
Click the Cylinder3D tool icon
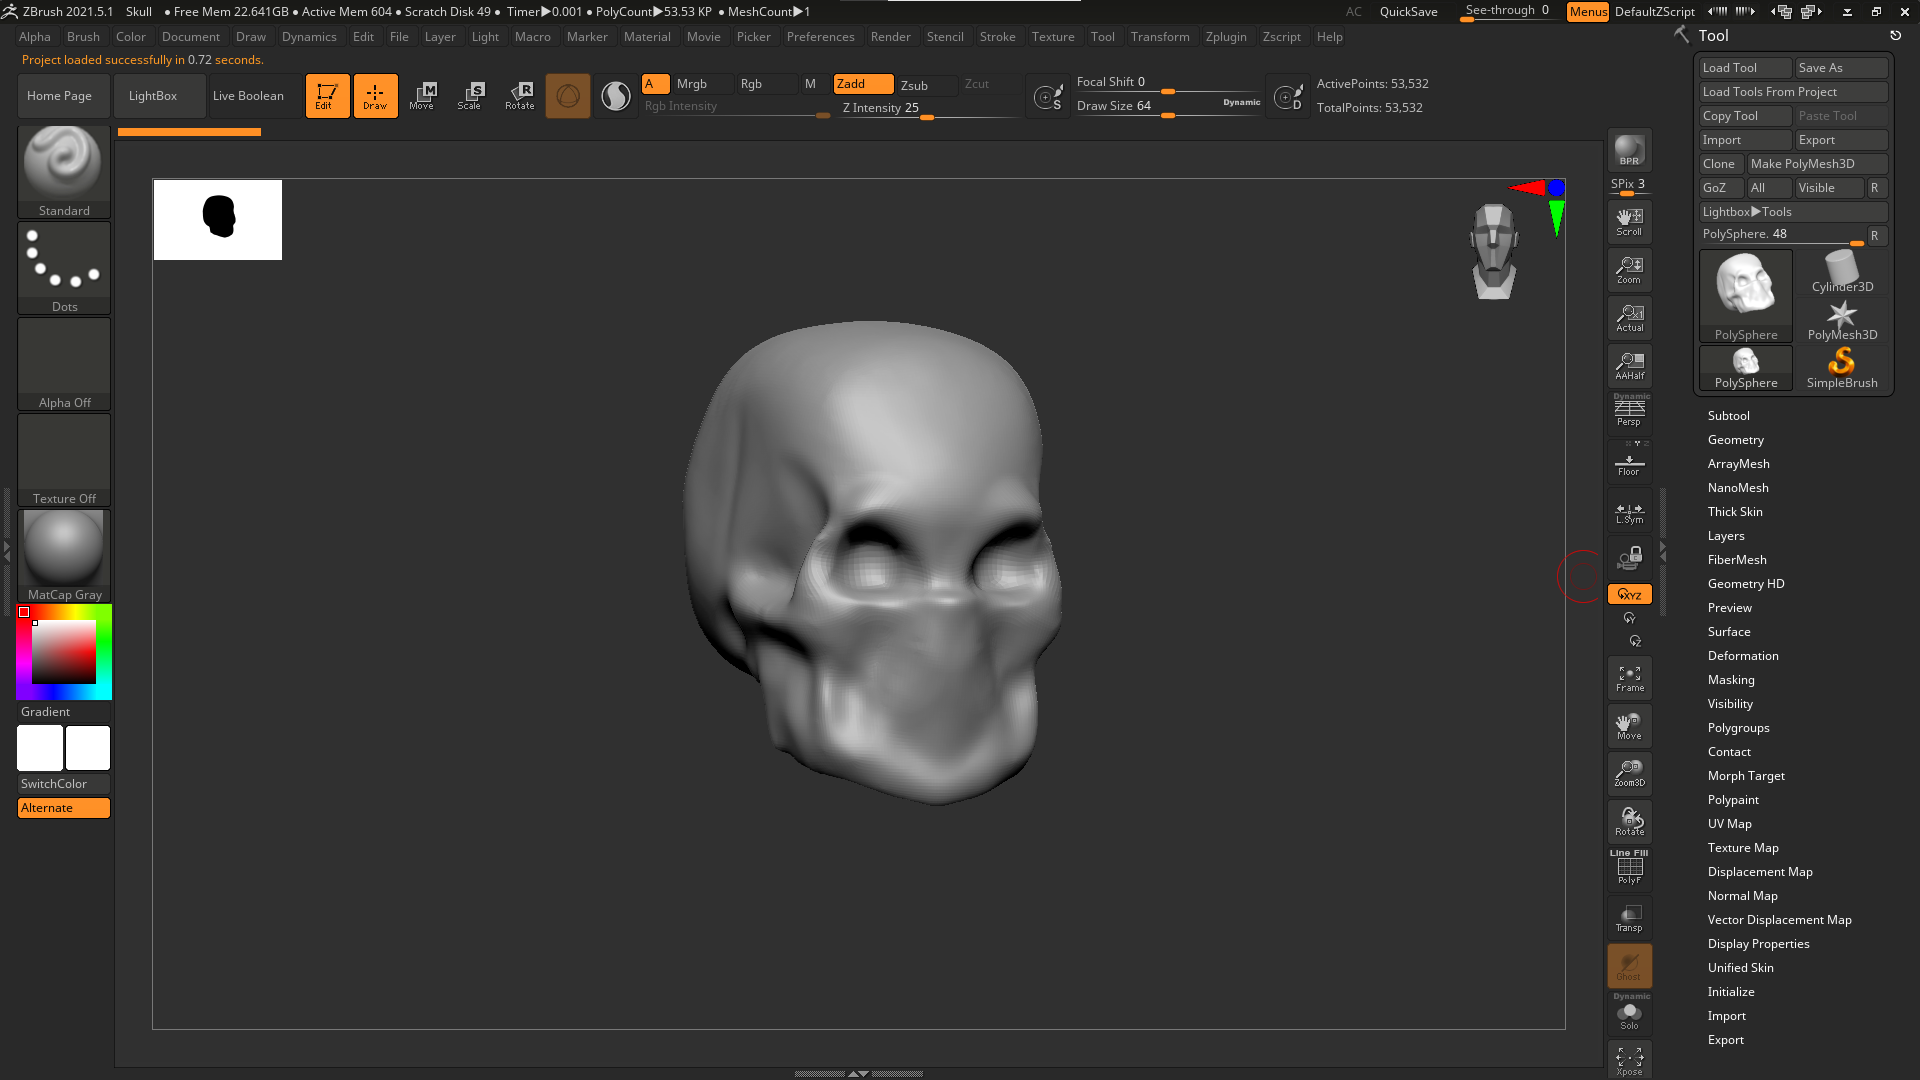pos(1841,272)
